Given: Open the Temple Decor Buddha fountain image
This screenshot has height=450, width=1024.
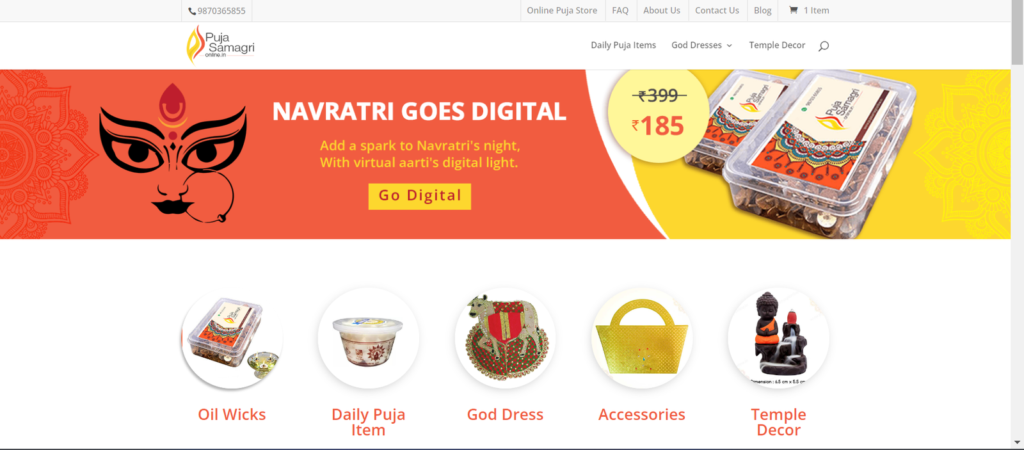Looking at the screenshot, I should [778, 338].
